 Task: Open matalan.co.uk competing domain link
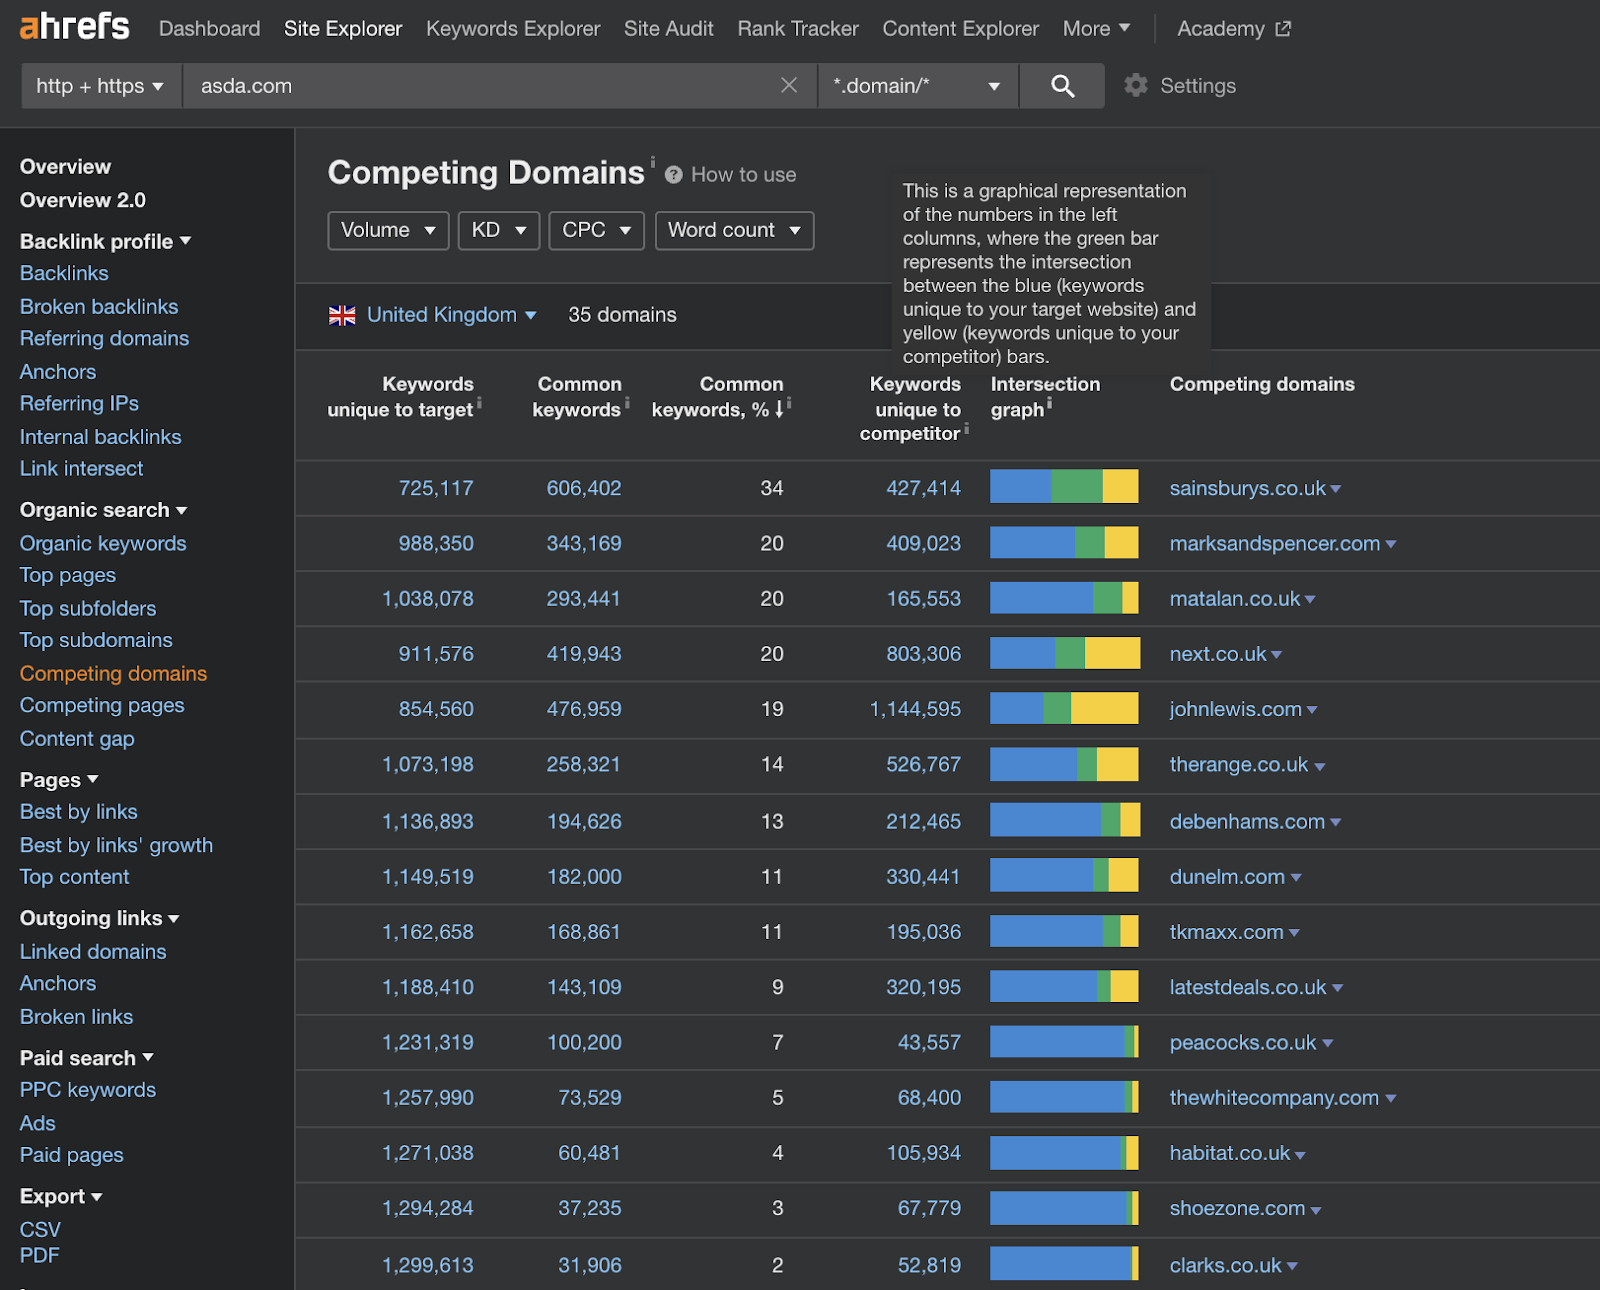tap(1235, 599)
